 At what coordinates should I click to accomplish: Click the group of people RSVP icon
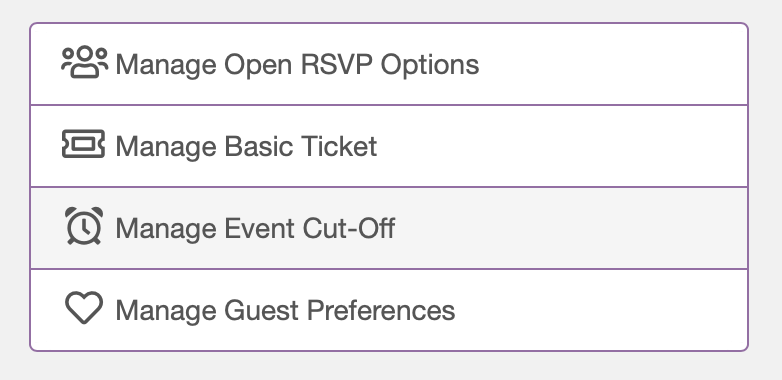[x=84, y=62]
